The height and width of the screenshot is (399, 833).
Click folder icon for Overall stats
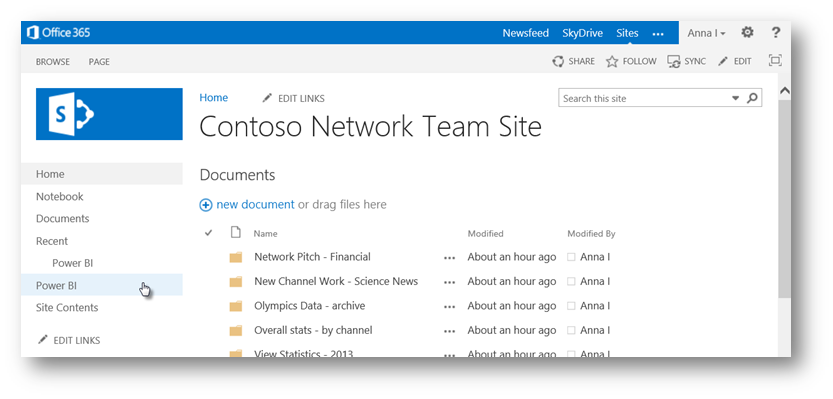[236, 330]
